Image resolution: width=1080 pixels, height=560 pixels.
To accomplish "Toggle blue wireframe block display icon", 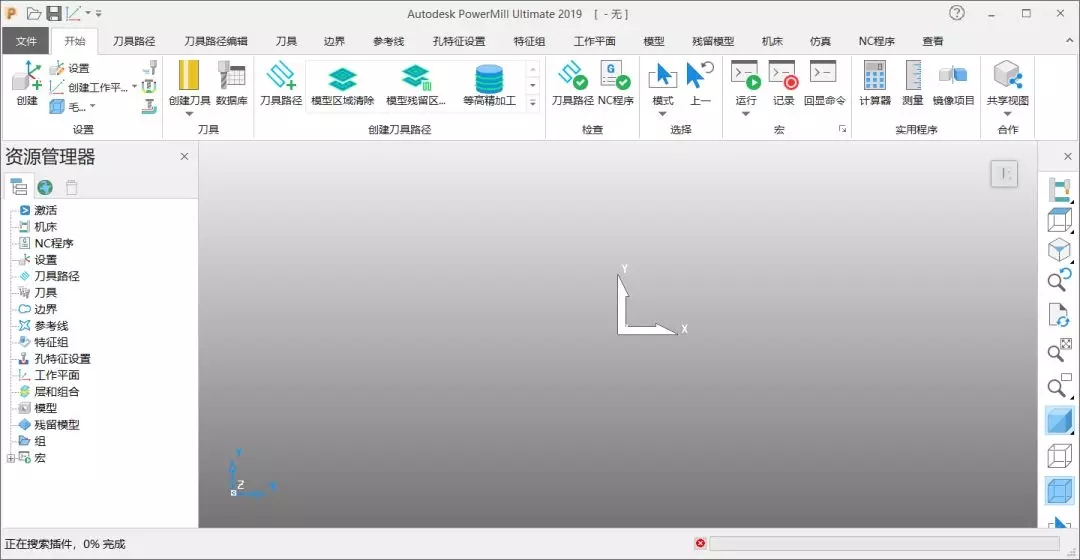I will pyautogui.click(x=1059, y=491).
